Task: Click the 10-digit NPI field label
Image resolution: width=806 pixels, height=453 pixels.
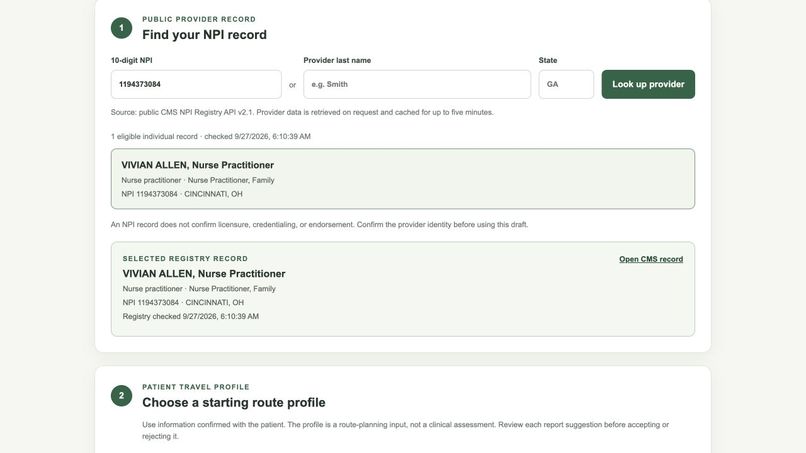Action: (132, 60)
